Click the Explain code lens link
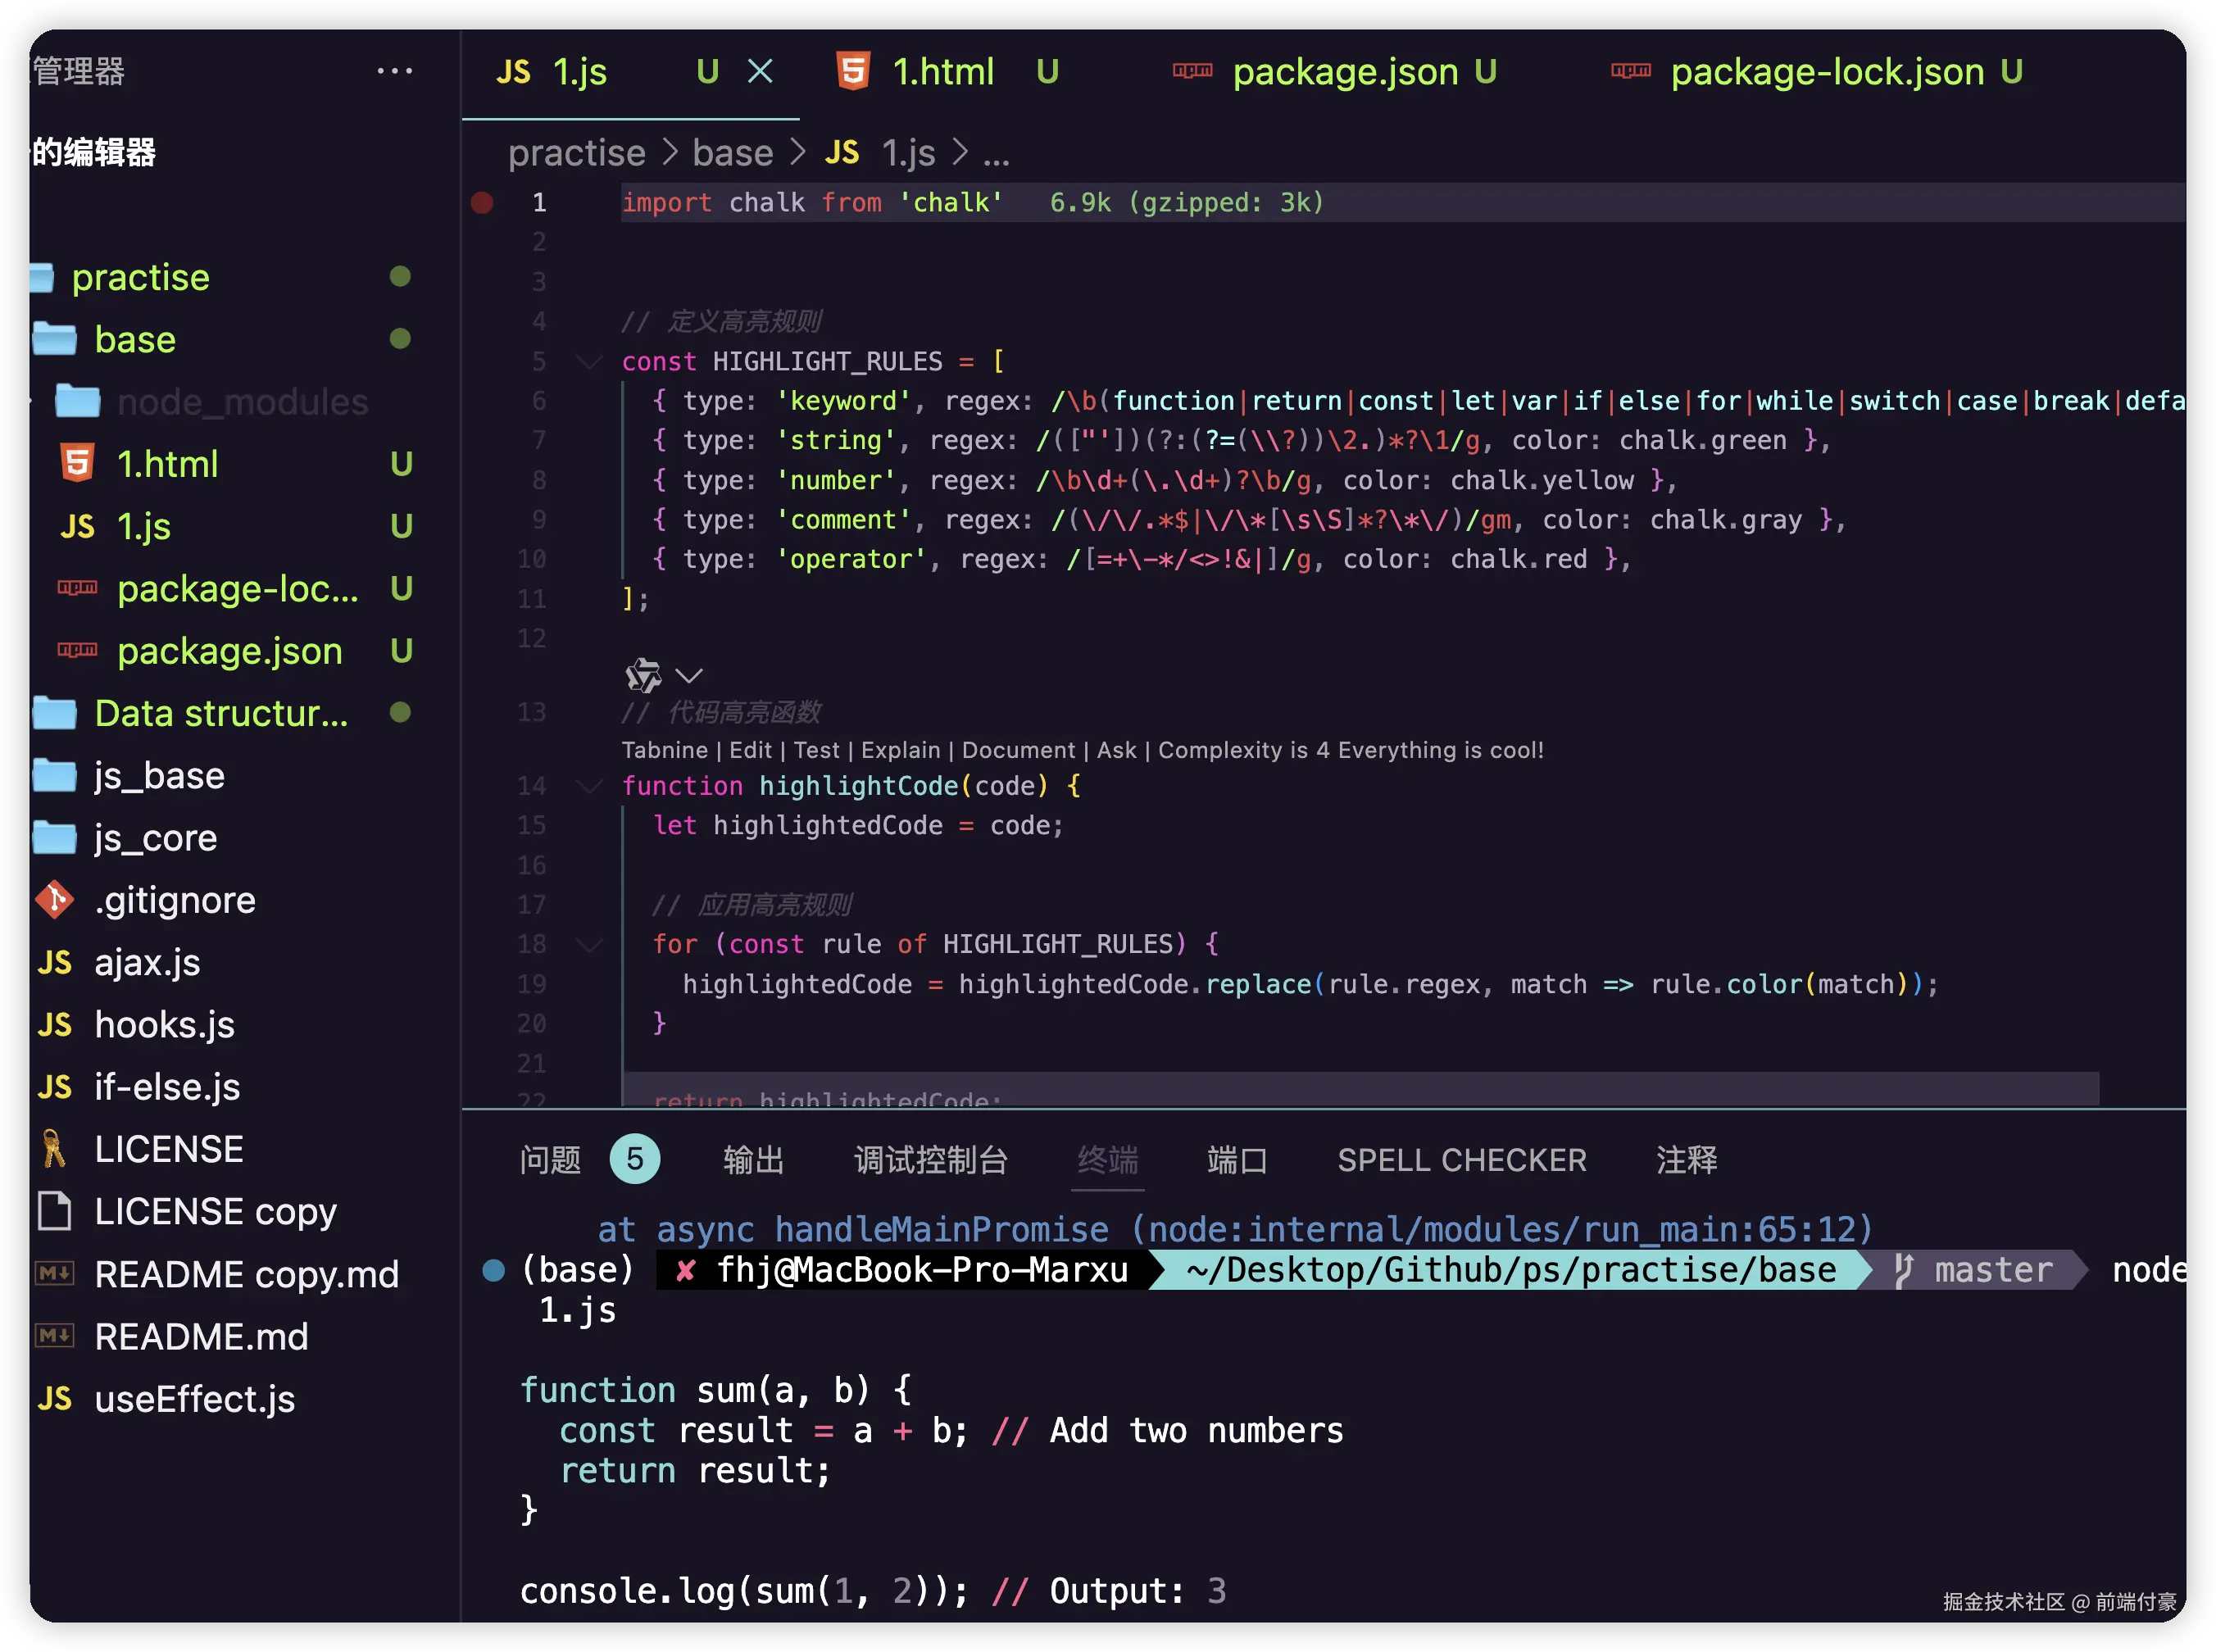Screen dimensions: 2216x1652 (900, 750)
